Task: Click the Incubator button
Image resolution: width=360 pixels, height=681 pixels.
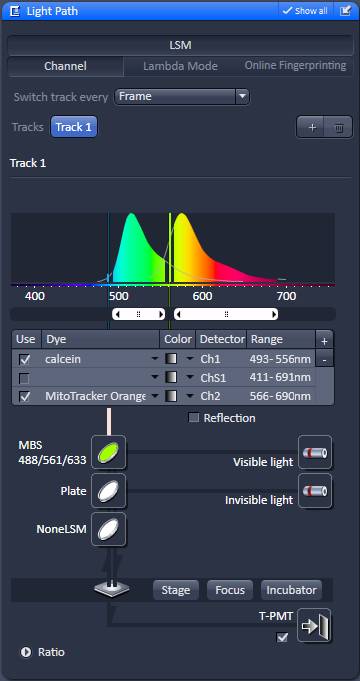Action: 291,590
